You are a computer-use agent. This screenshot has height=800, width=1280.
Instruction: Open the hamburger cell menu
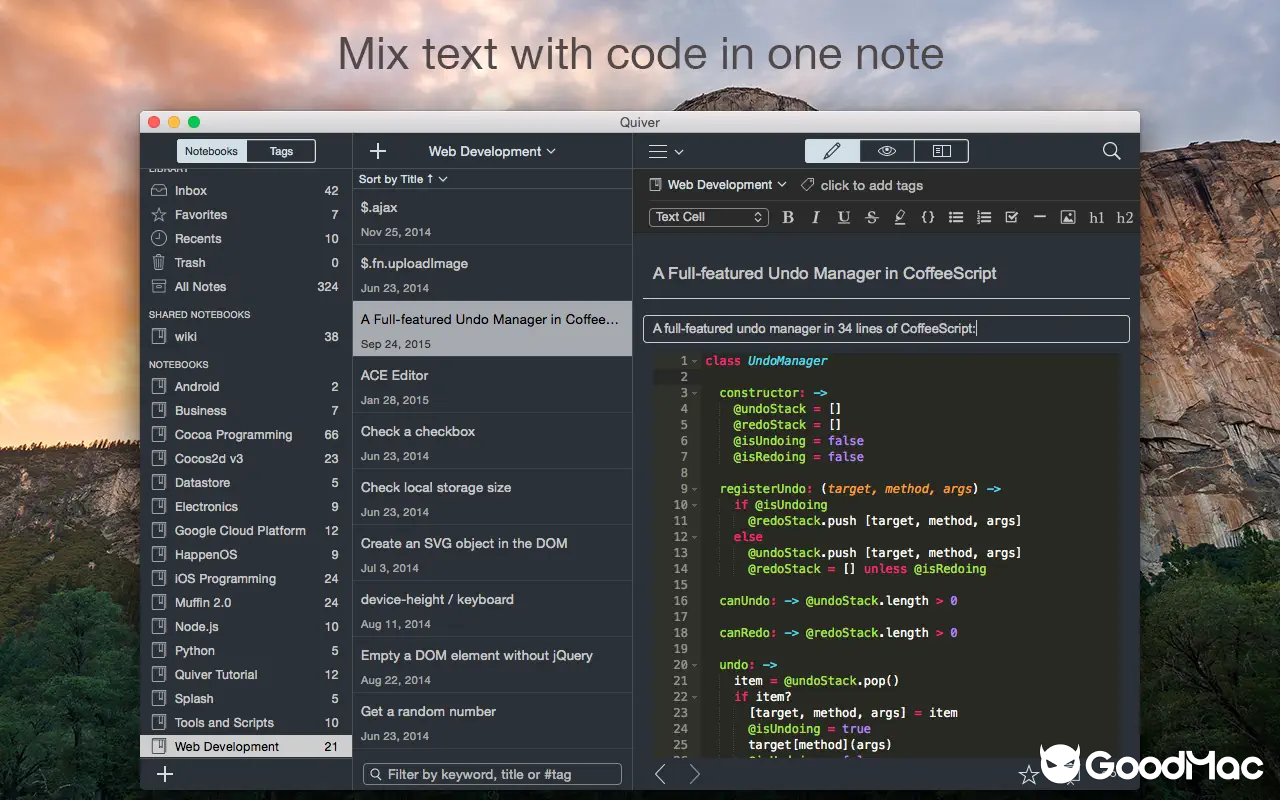pyautogui.click(x=666, y=152)
